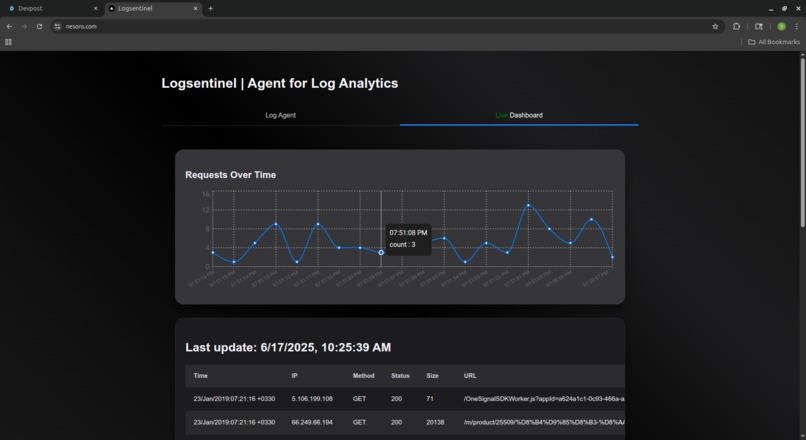Click size value 71
Image resolution: width=806 pixels, height=440 pixels.
[430, 399]
